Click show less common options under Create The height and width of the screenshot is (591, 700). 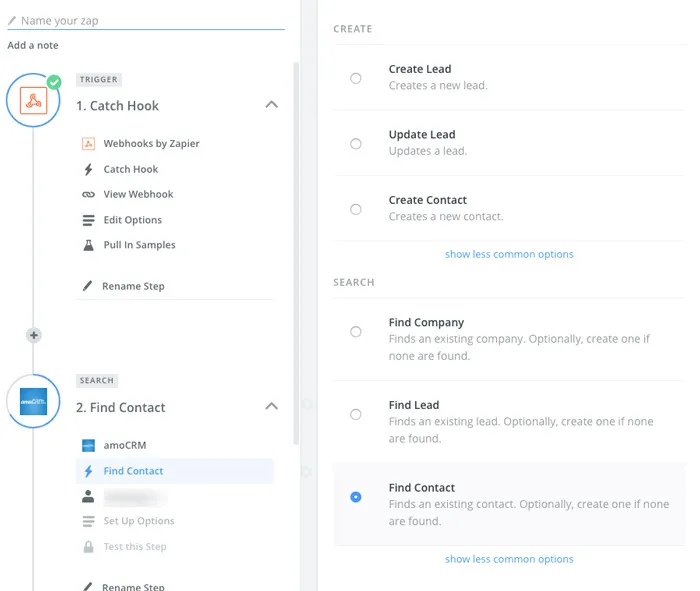tap(509, 254)
